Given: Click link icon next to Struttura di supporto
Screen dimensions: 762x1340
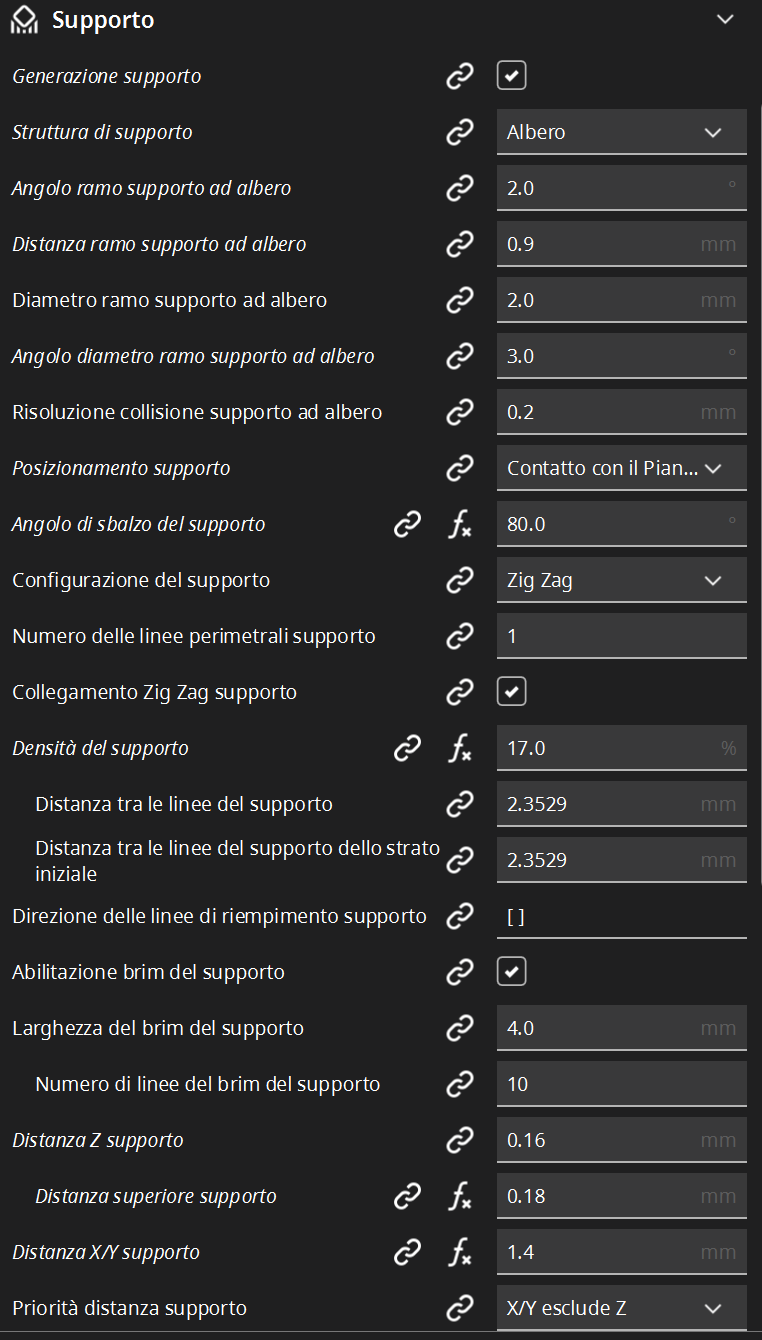Looking at the screenshot, I should pos(459,132).
